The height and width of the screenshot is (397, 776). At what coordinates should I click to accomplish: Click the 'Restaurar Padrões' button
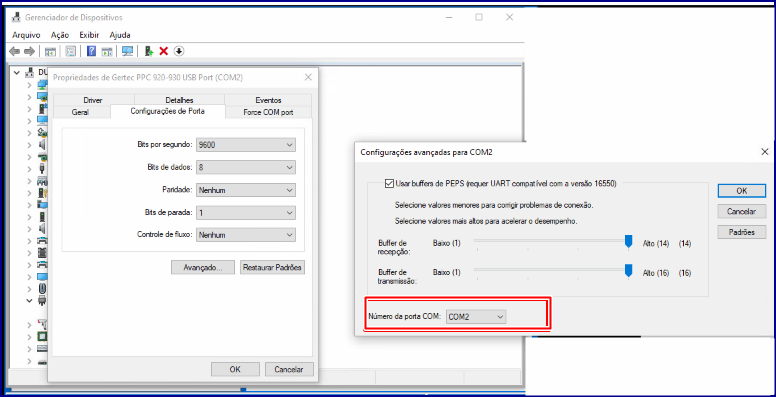click(273, 267)
